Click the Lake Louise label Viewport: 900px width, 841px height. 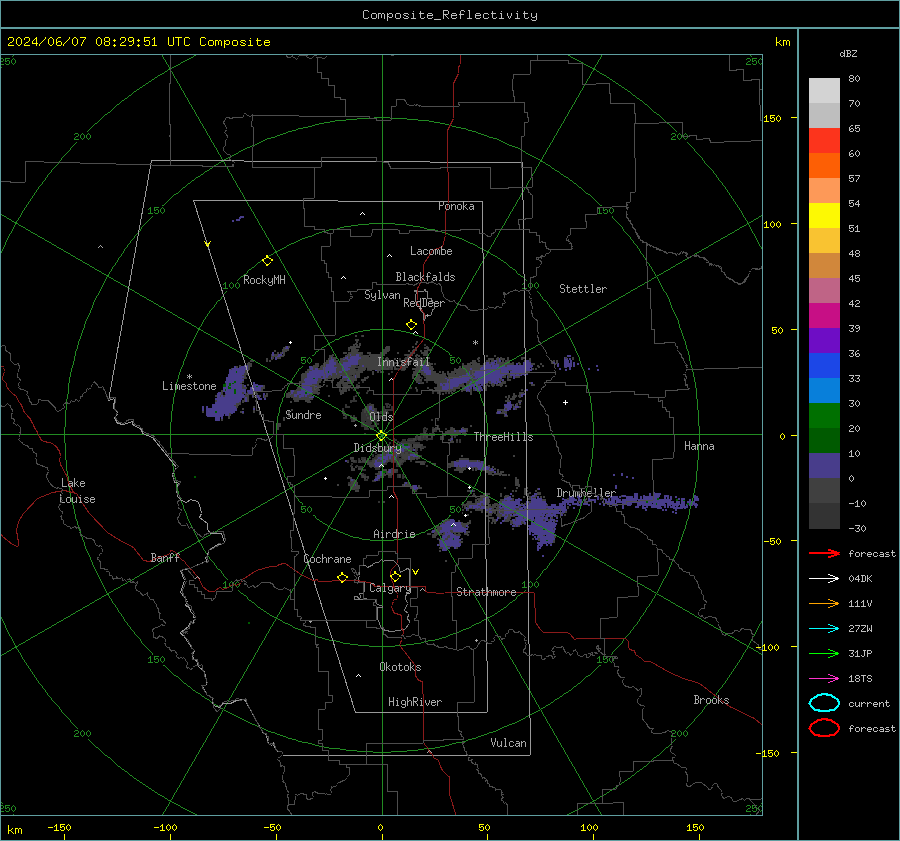click(77, 491)
